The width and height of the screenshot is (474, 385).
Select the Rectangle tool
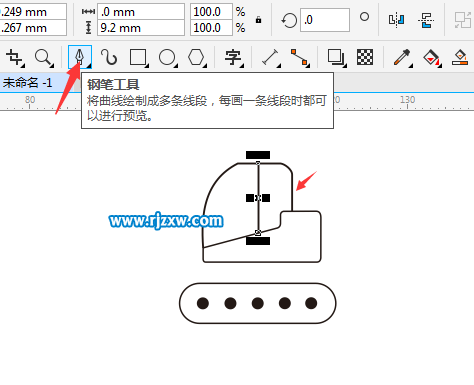(x=138, y=57)
